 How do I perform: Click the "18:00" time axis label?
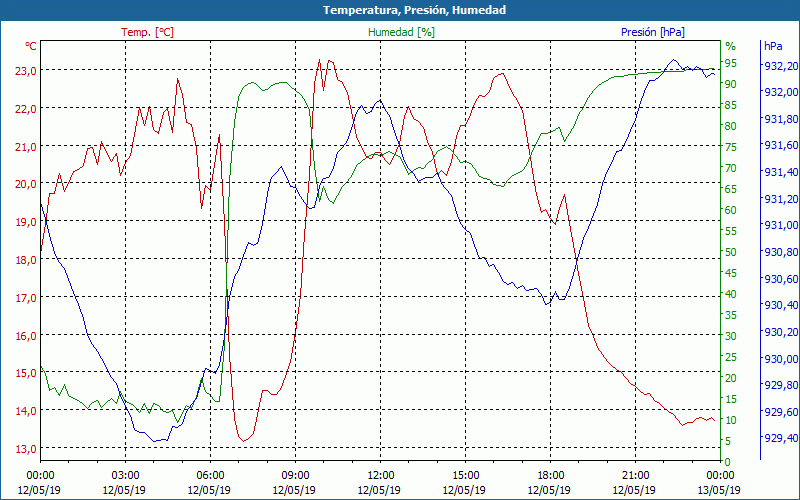pos(550,476)
